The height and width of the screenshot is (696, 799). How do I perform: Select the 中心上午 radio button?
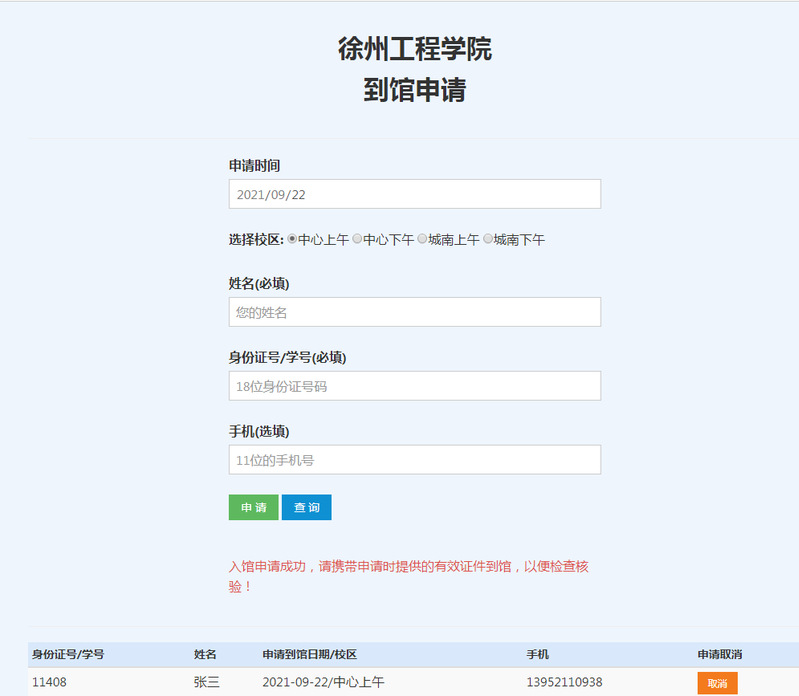click(x=292, y=240)
